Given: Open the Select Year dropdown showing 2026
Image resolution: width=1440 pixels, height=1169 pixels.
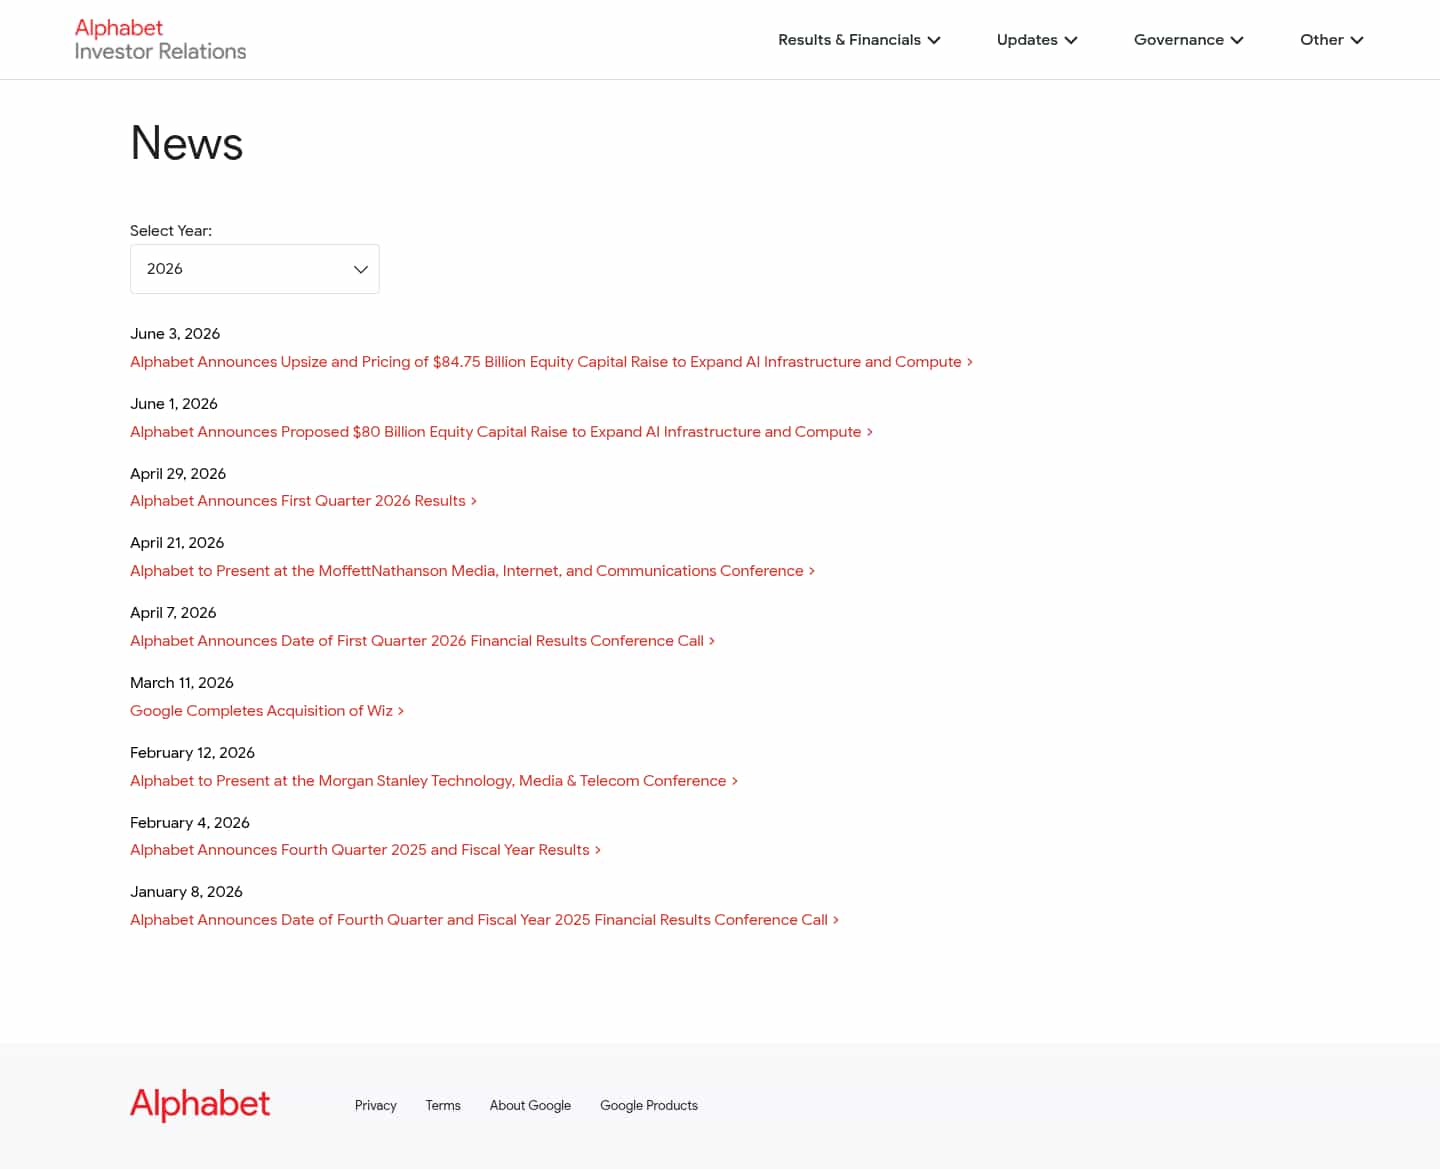Looking at the screenshot, I should point(255,269).
